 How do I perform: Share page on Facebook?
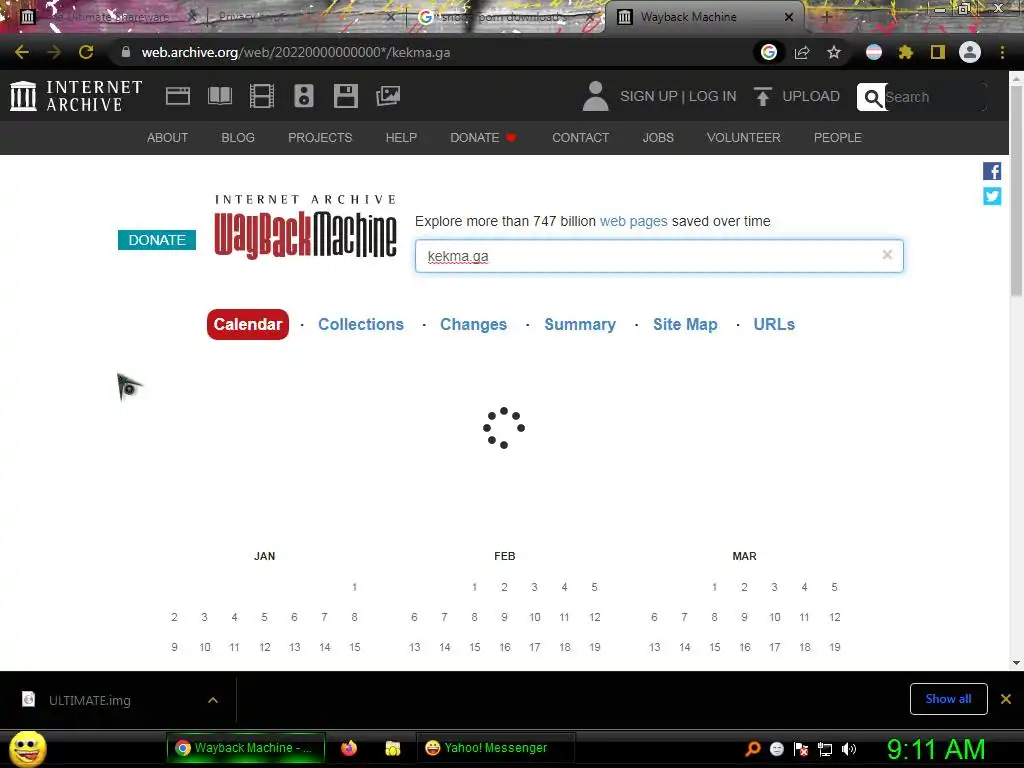pyautogui.click(x=992, y=171)
